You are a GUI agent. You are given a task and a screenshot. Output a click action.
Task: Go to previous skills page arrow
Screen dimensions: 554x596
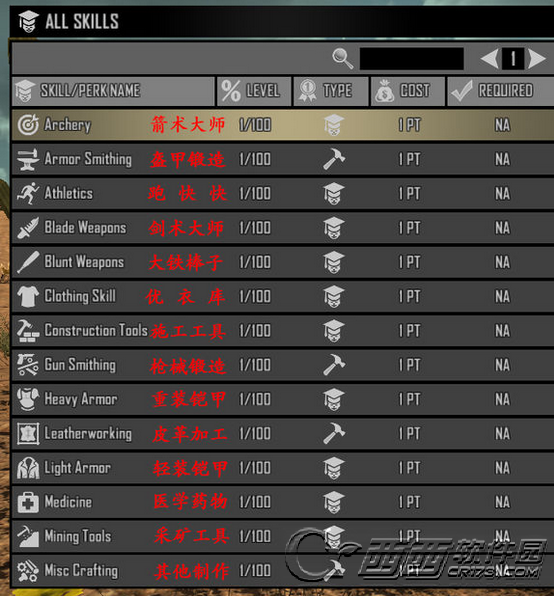pos(490,59)
